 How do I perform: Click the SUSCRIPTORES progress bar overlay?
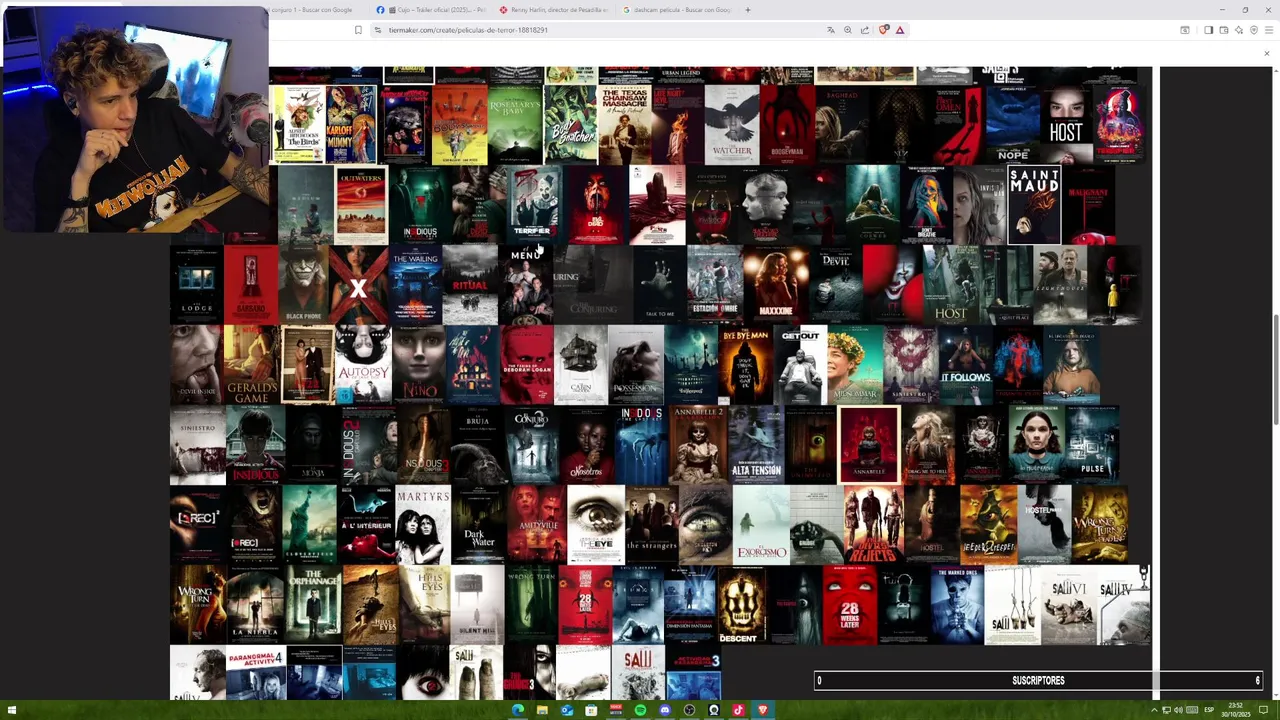(x=1038, y=681)
